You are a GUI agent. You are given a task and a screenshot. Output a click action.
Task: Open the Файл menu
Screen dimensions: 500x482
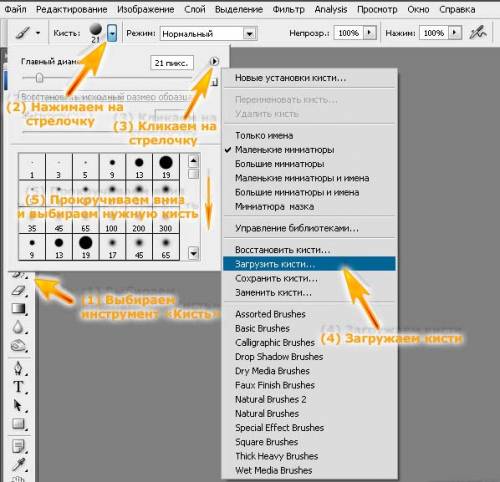tap(15, 9)
